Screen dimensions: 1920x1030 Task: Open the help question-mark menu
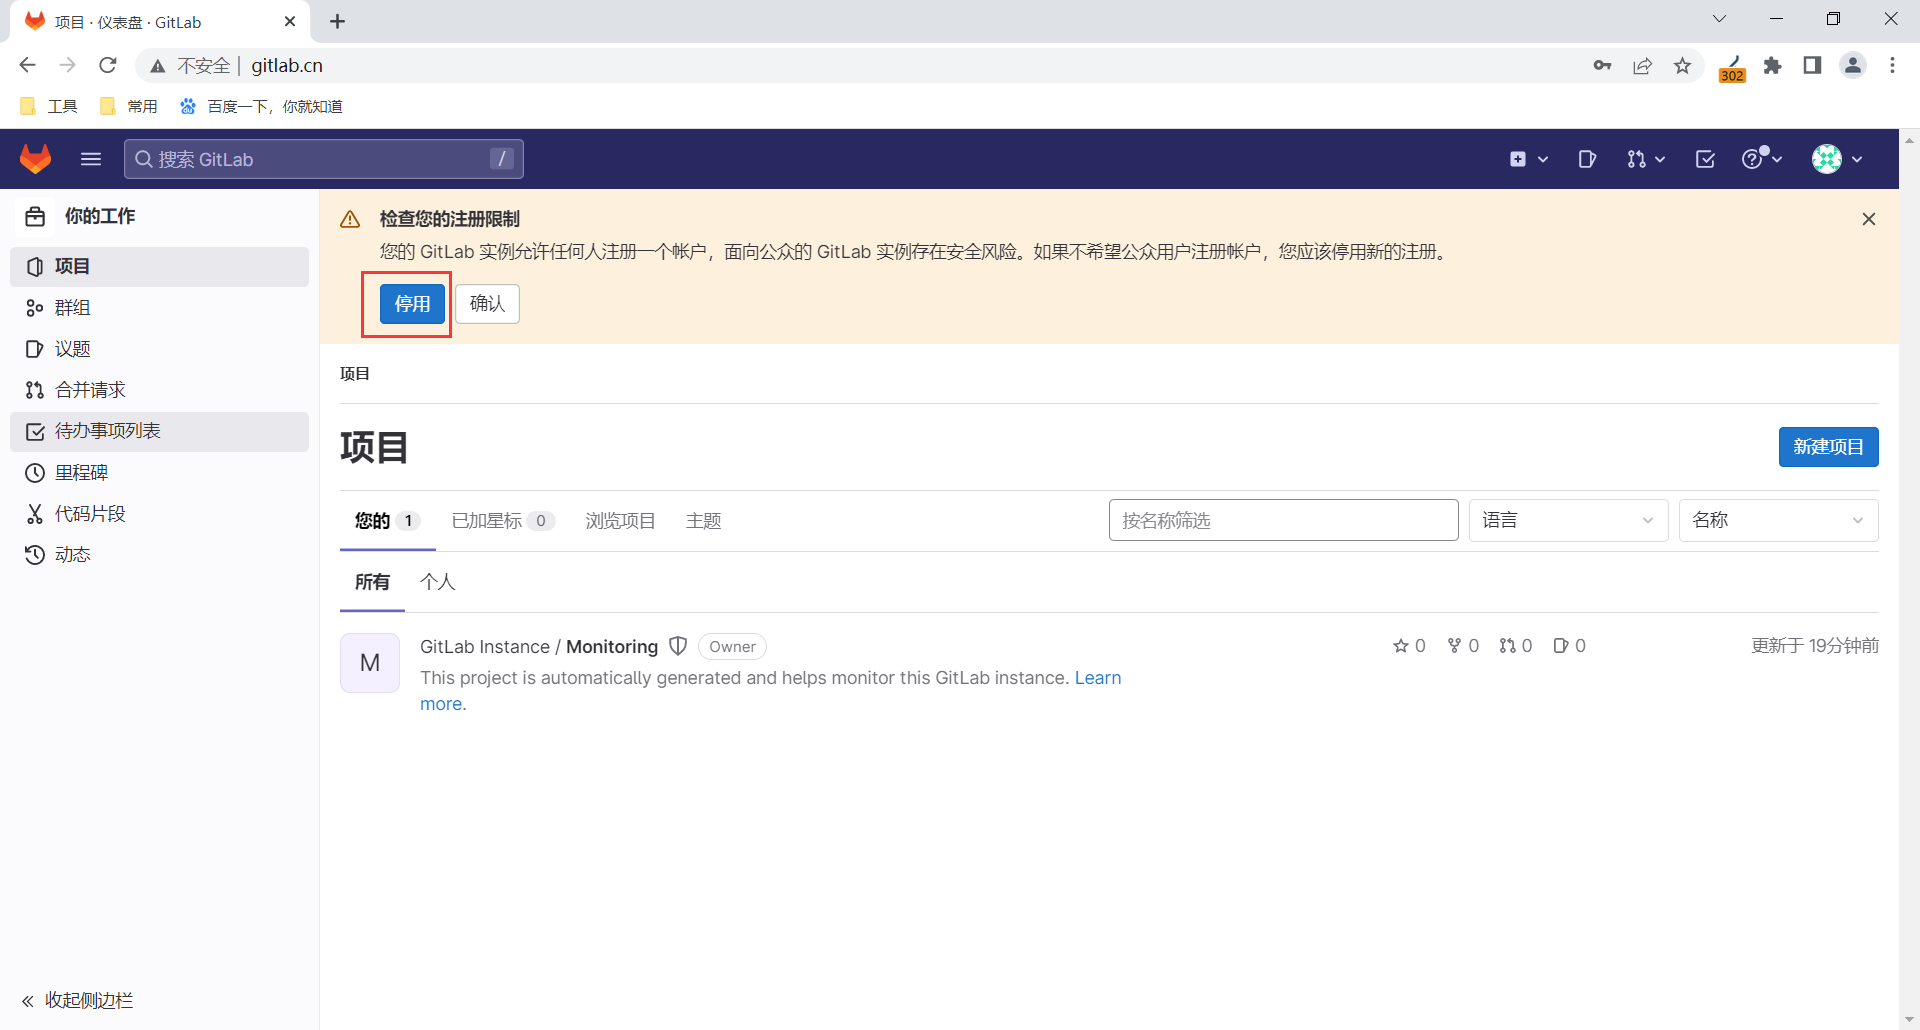click(1762, 159)
